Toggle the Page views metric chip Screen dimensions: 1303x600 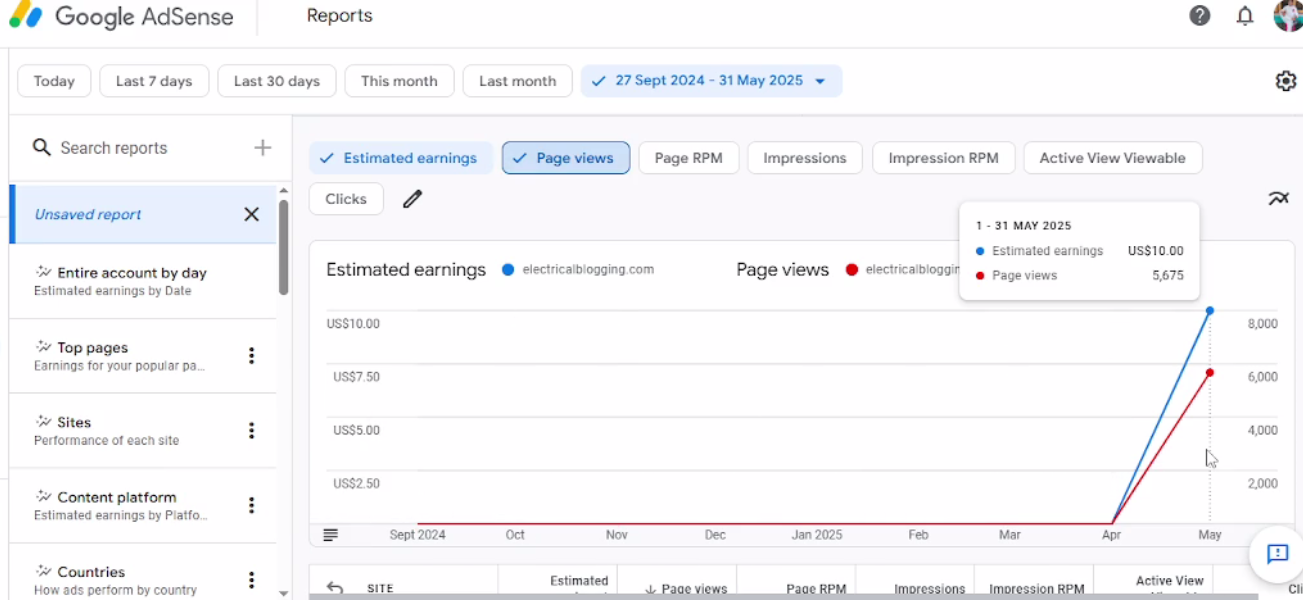click(x=566, y=158)
